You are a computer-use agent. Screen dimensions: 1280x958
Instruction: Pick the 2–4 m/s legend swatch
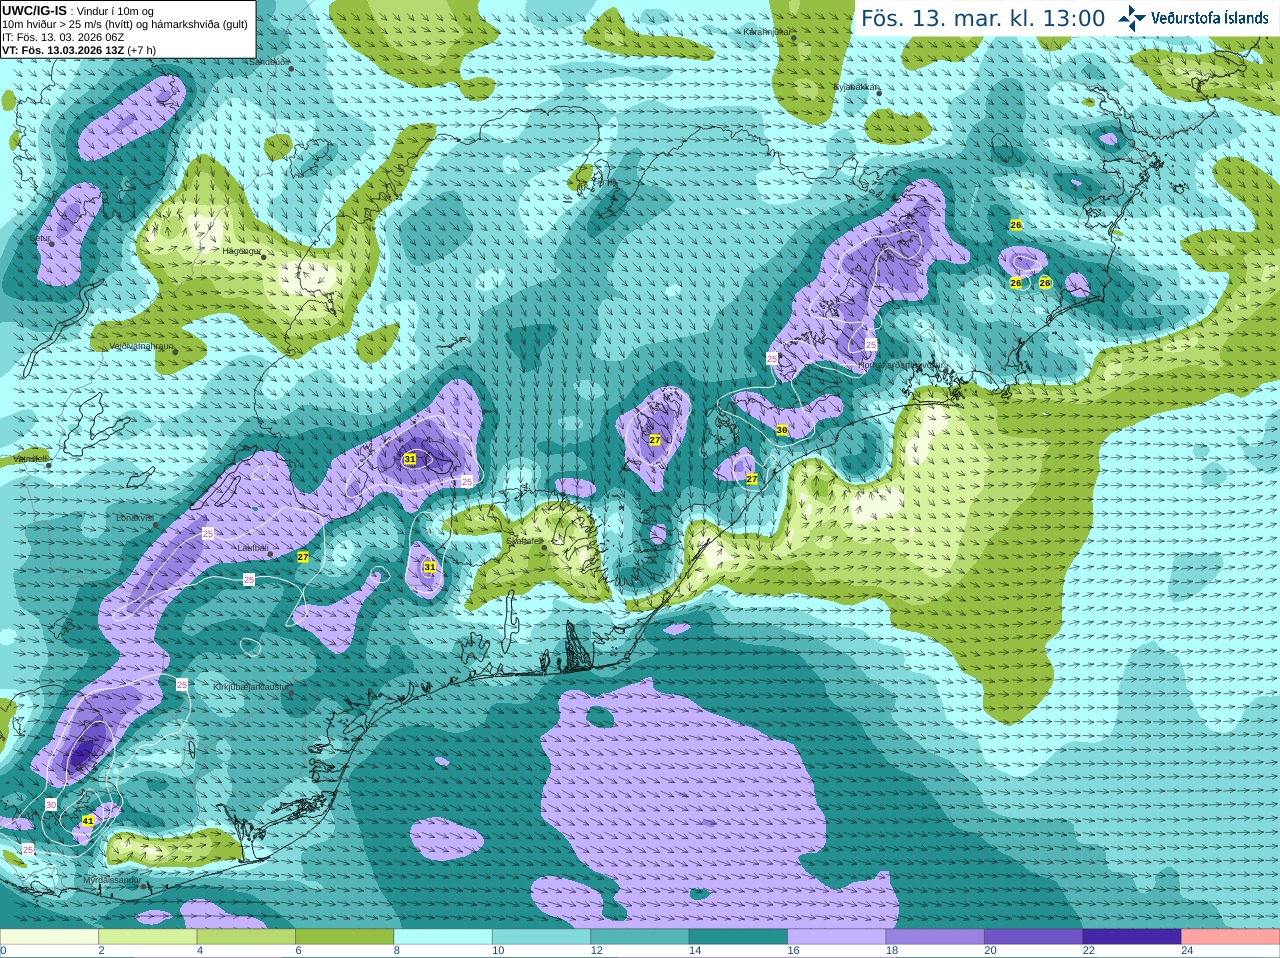coord(147,937)
